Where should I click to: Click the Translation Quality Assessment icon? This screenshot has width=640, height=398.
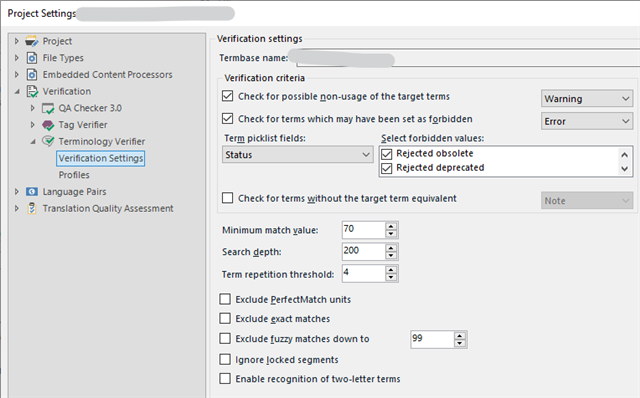tap(32, 208)
